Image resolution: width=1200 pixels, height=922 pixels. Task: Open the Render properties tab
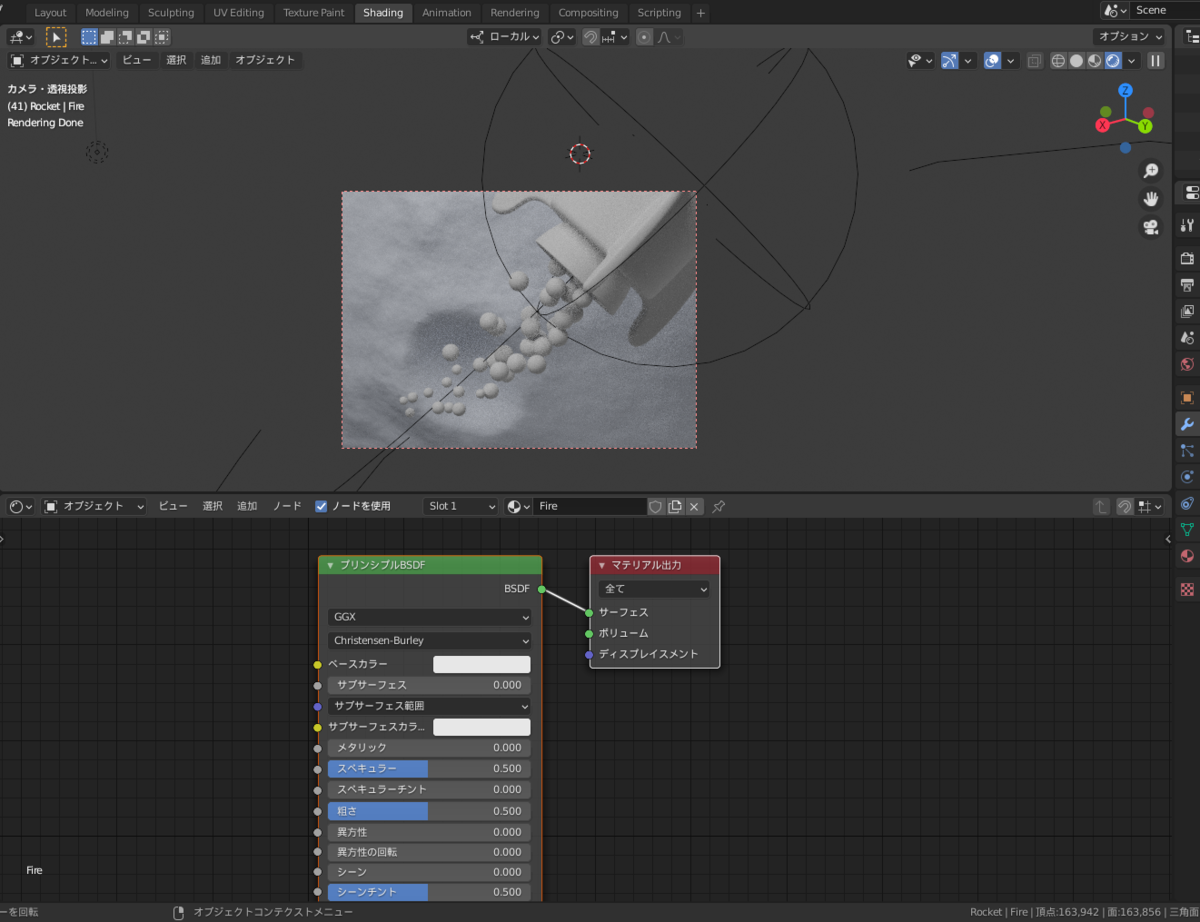tap(1187, 259)
